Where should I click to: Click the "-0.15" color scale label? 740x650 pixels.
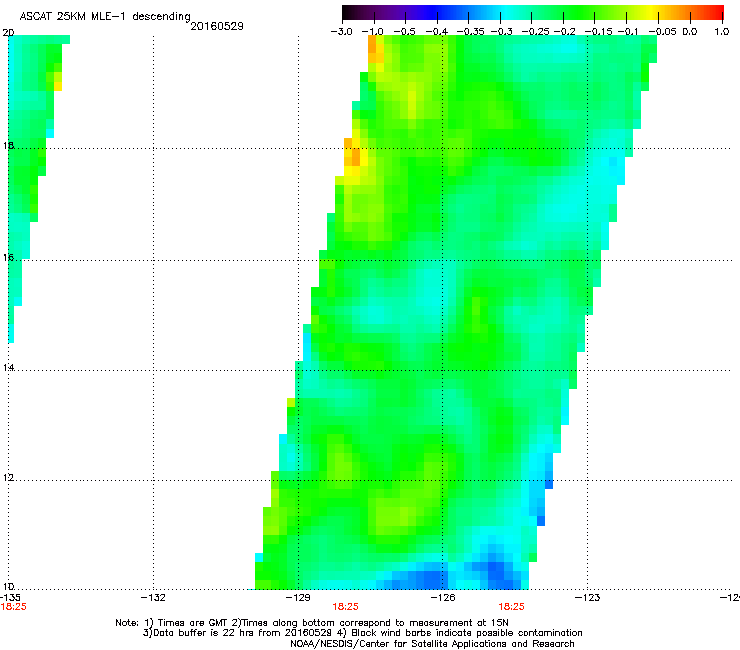pos(598,32)
